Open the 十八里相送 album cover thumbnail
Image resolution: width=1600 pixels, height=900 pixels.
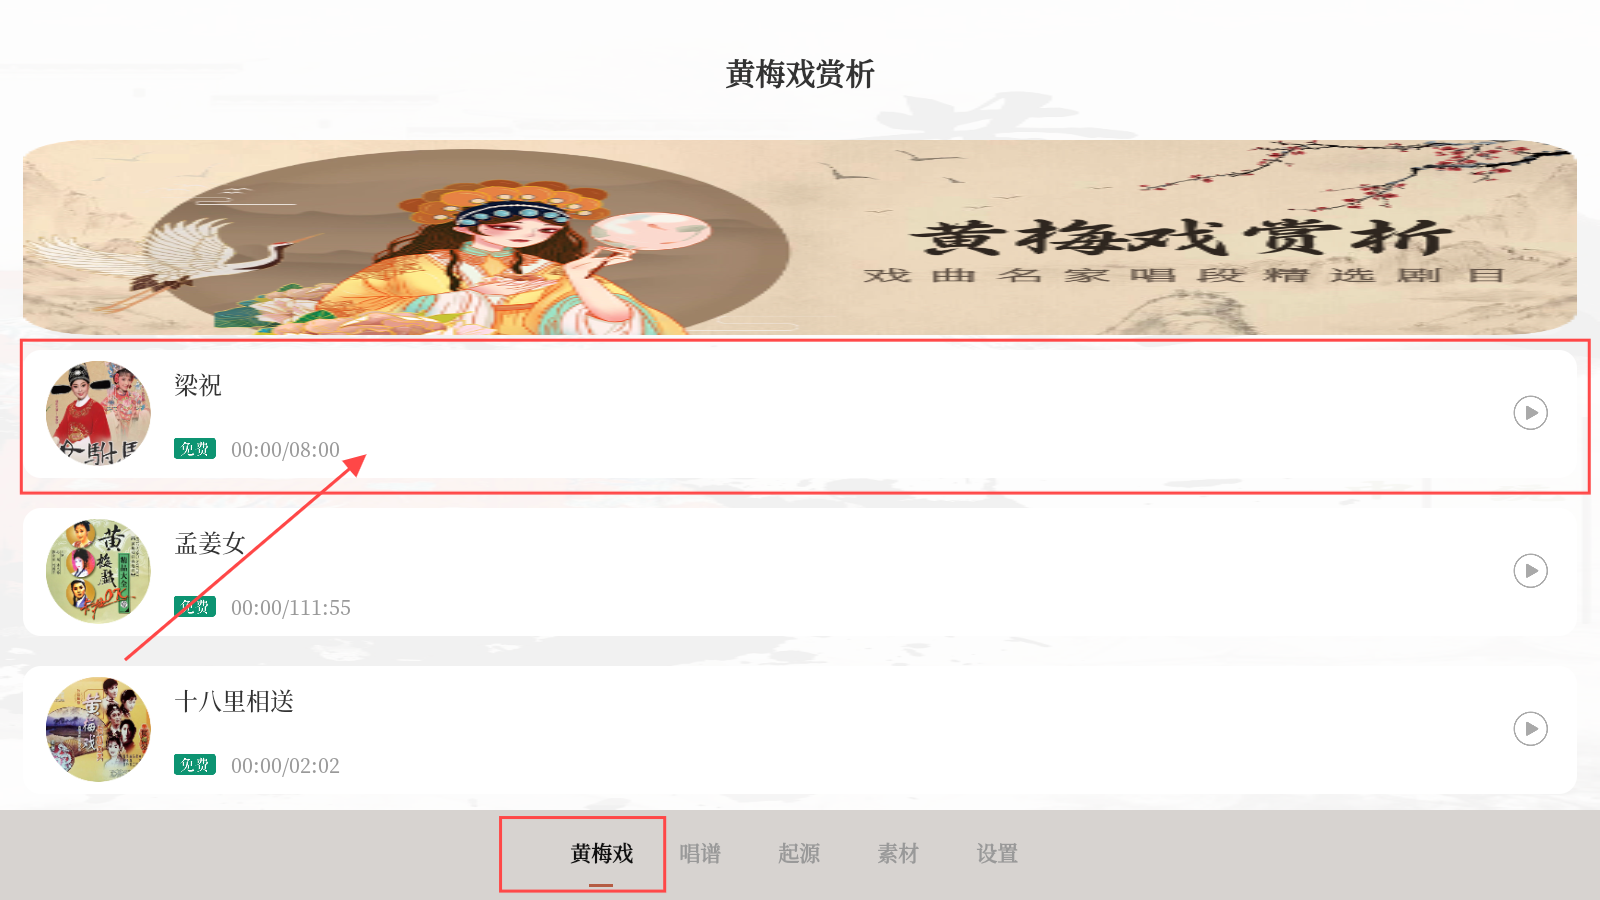(x=98, y=729)
